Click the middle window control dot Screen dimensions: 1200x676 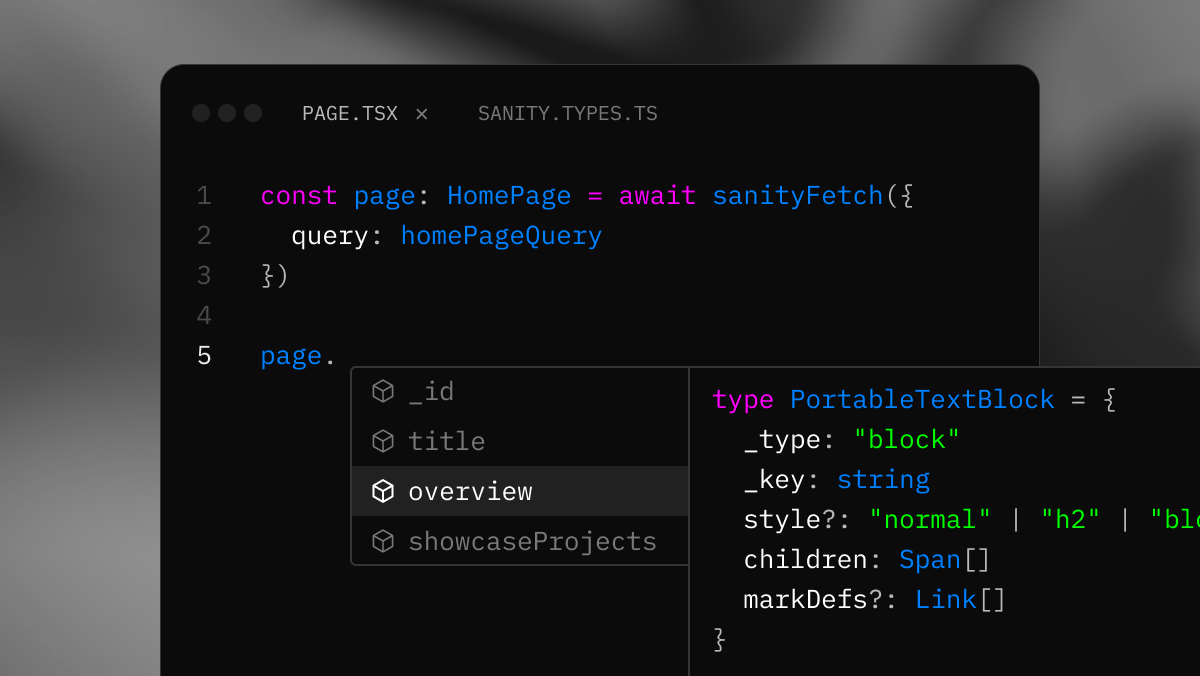click(227, 113)
